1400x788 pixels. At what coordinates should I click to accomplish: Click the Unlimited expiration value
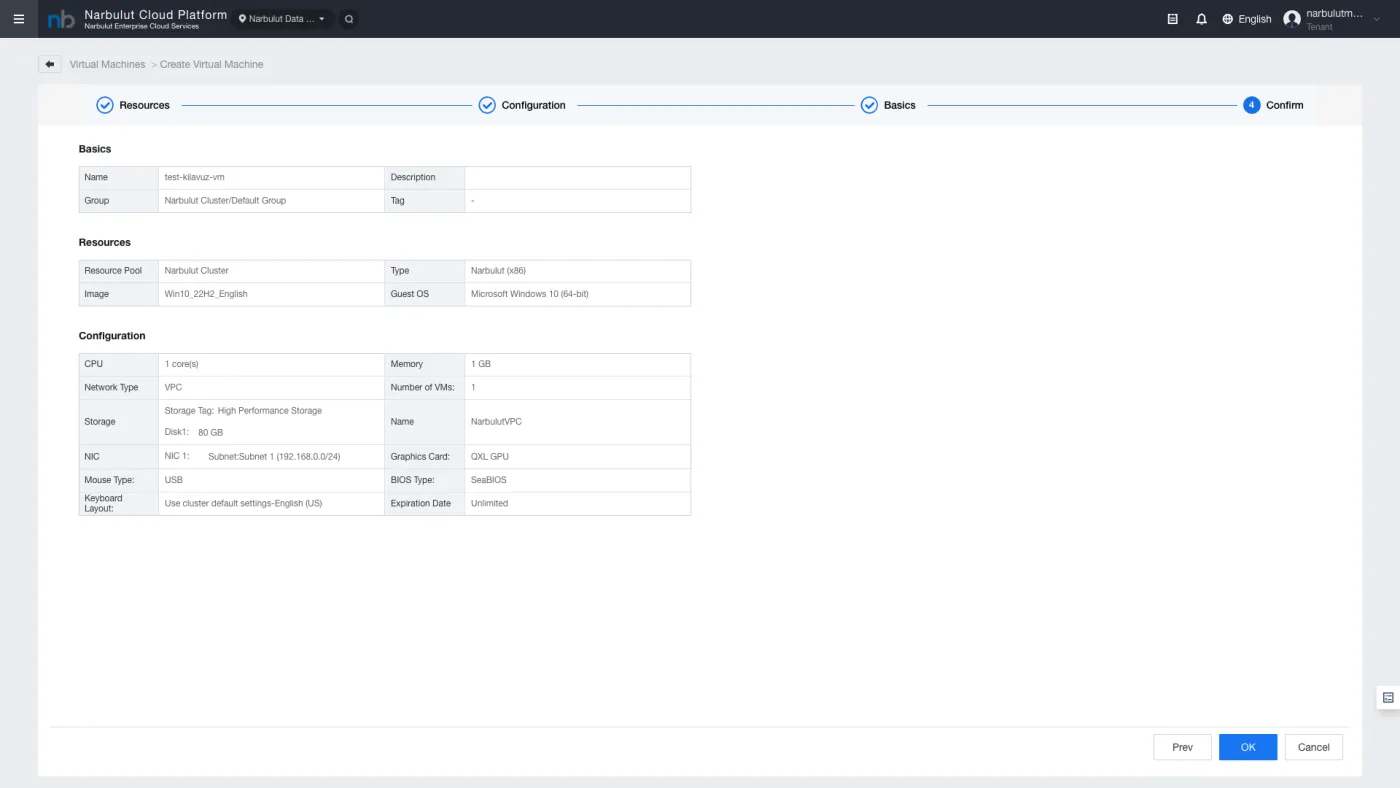[490, 503]
